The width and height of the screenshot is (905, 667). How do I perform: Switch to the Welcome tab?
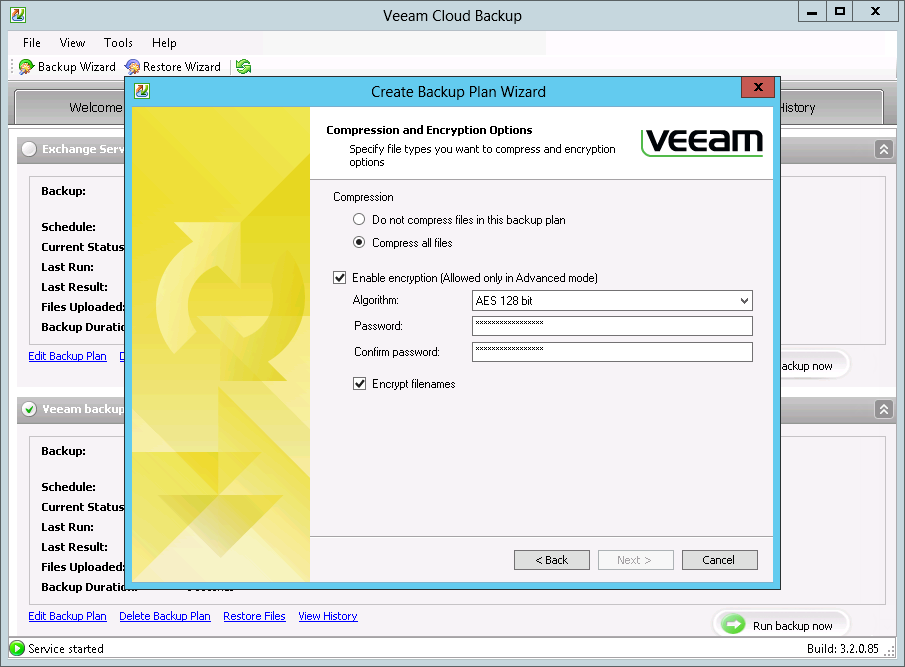[x=70, y=107]
